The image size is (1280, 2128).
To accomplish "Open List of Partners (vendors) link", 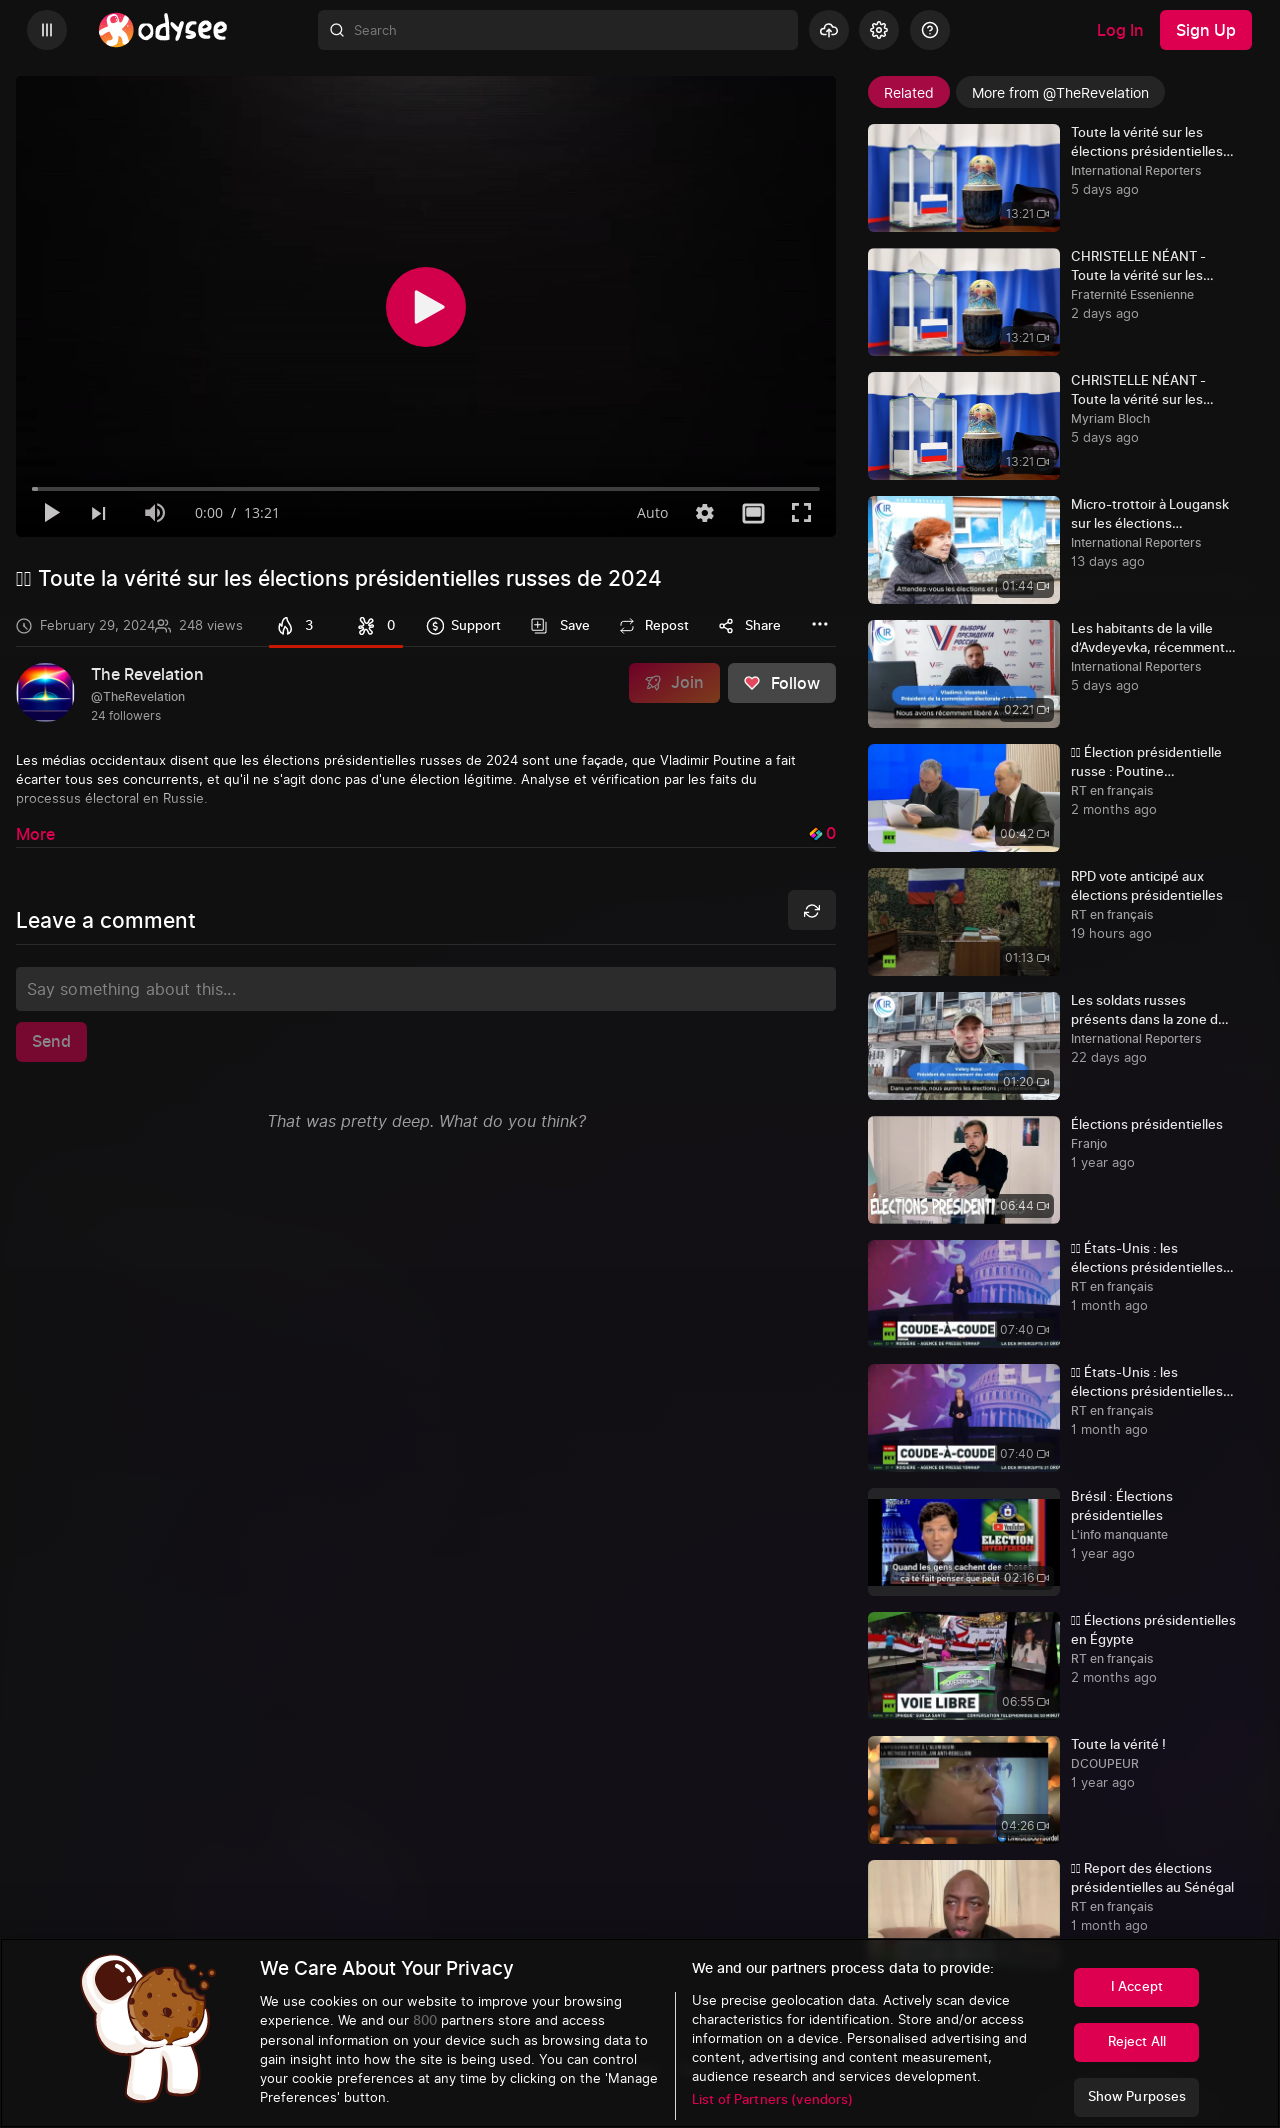I will point(772,2100).
